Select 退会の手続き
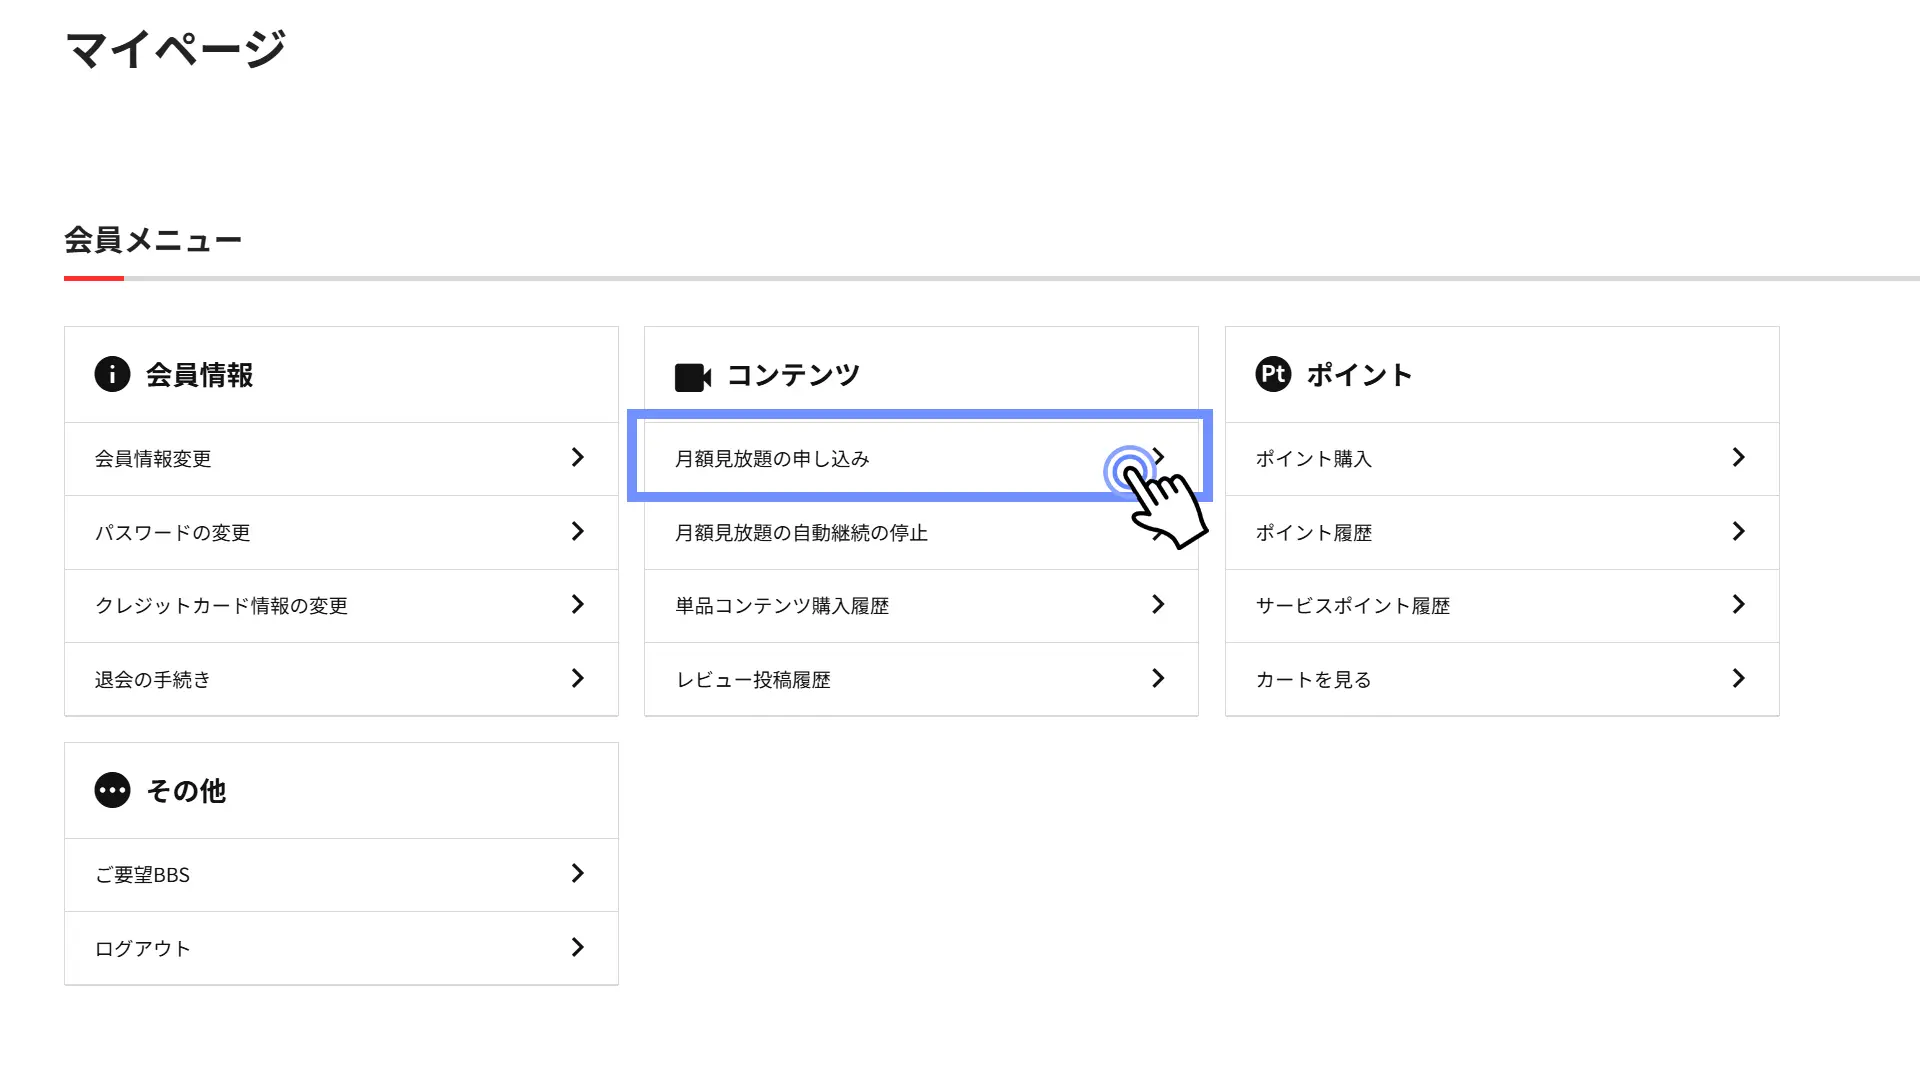 341,679
